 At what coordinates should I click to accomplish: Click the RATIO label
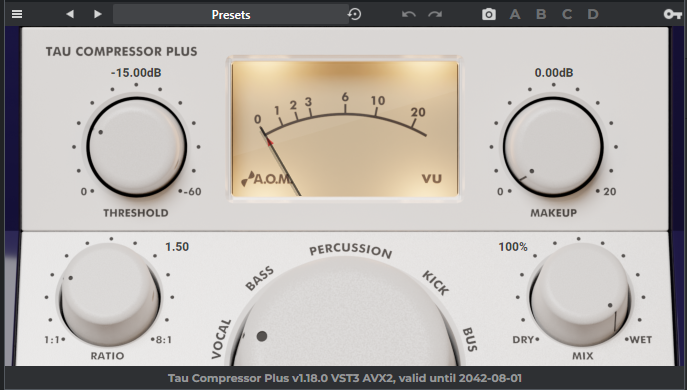coord(107,356)
